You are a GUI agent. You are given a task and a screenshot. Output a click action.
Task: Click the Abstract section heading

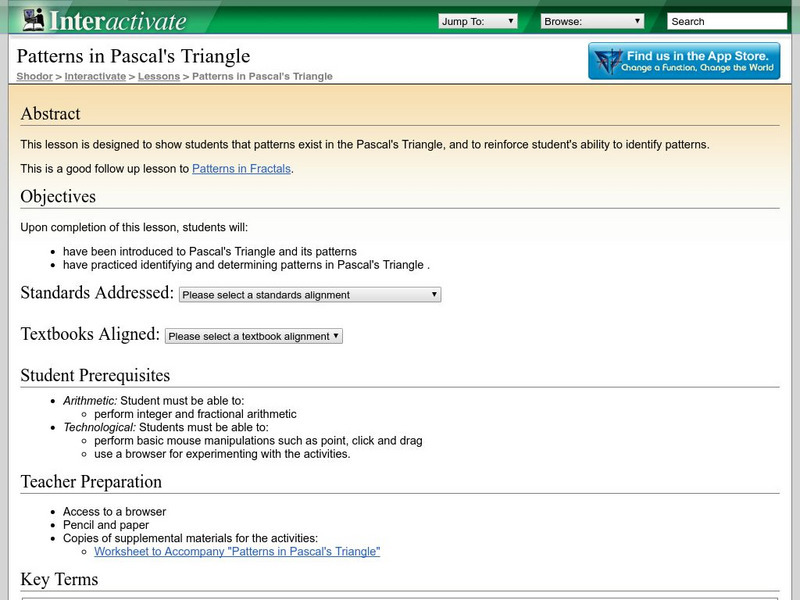tap(51, 114)
